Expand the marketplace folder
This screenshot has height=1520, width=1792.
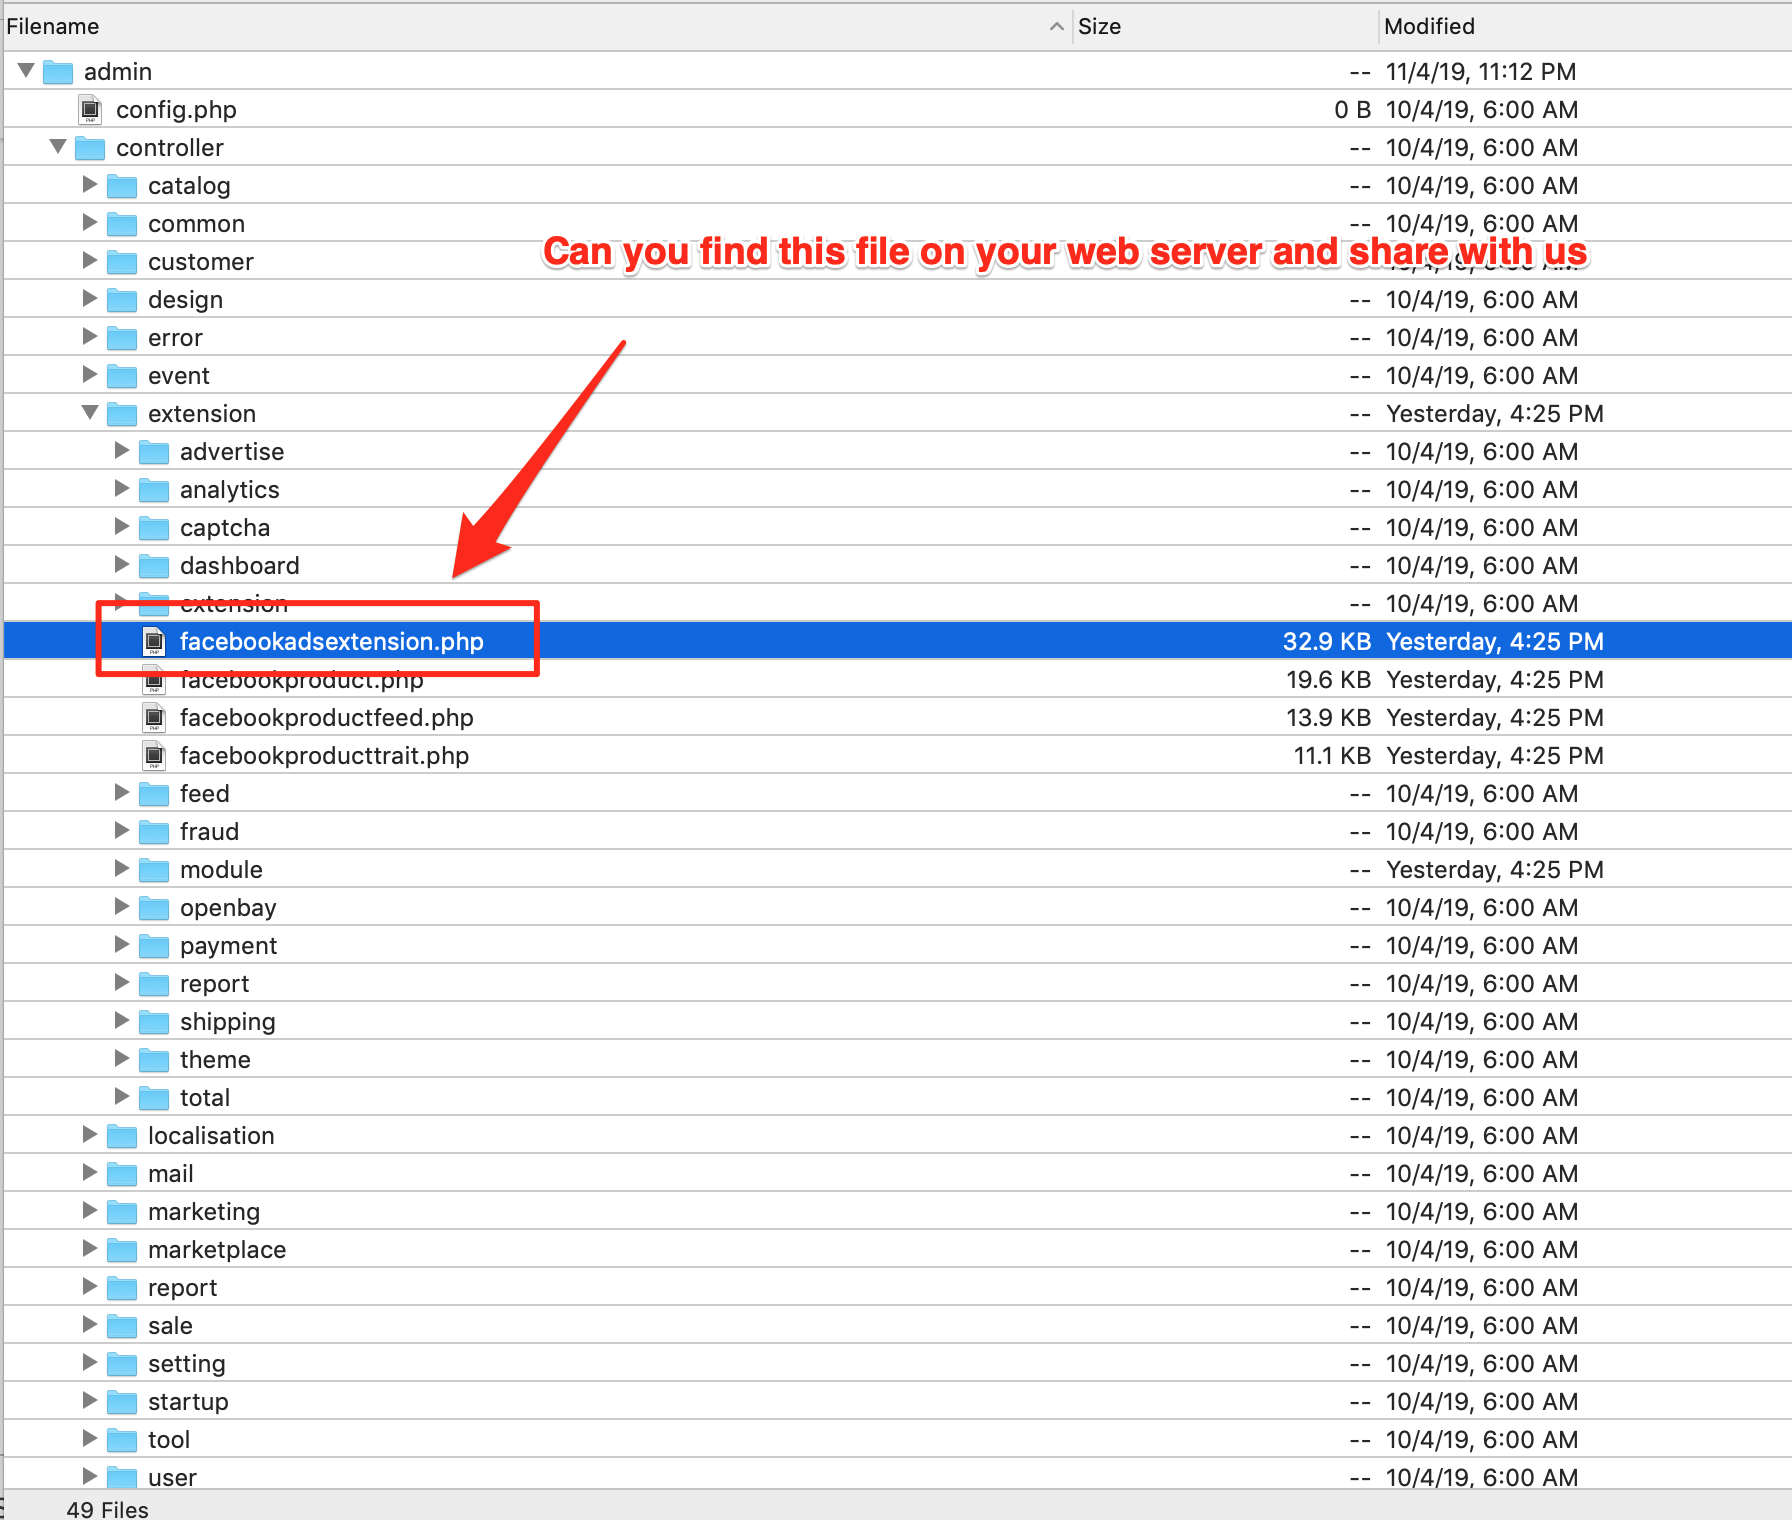pos(89,1249)
